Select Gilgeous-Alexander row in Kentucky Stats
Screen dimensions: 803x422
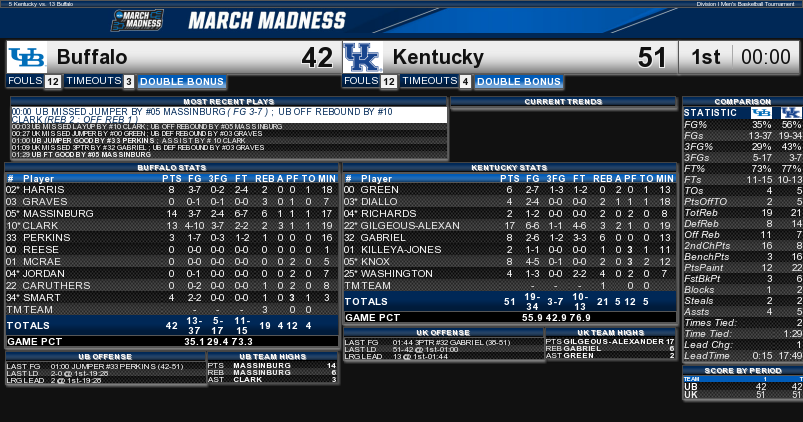pyautogui.click(x=510, y=225)
